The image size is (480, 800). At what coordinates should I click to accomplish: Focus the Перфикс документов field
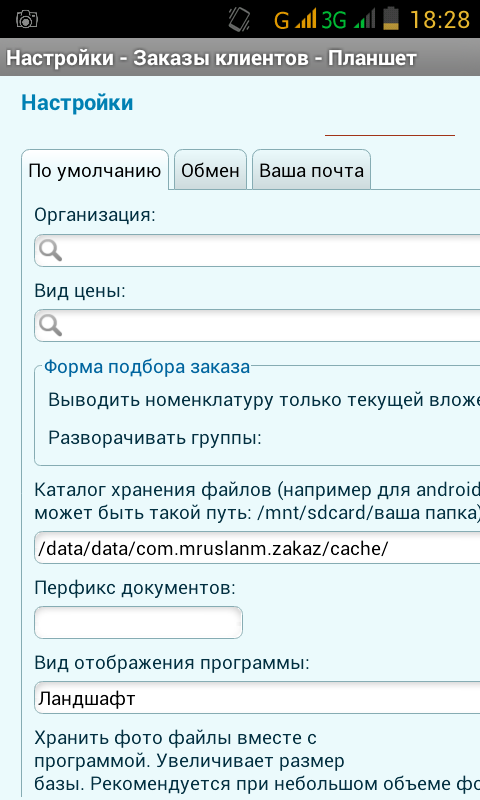pyautogui.click(x=138, y=622)
